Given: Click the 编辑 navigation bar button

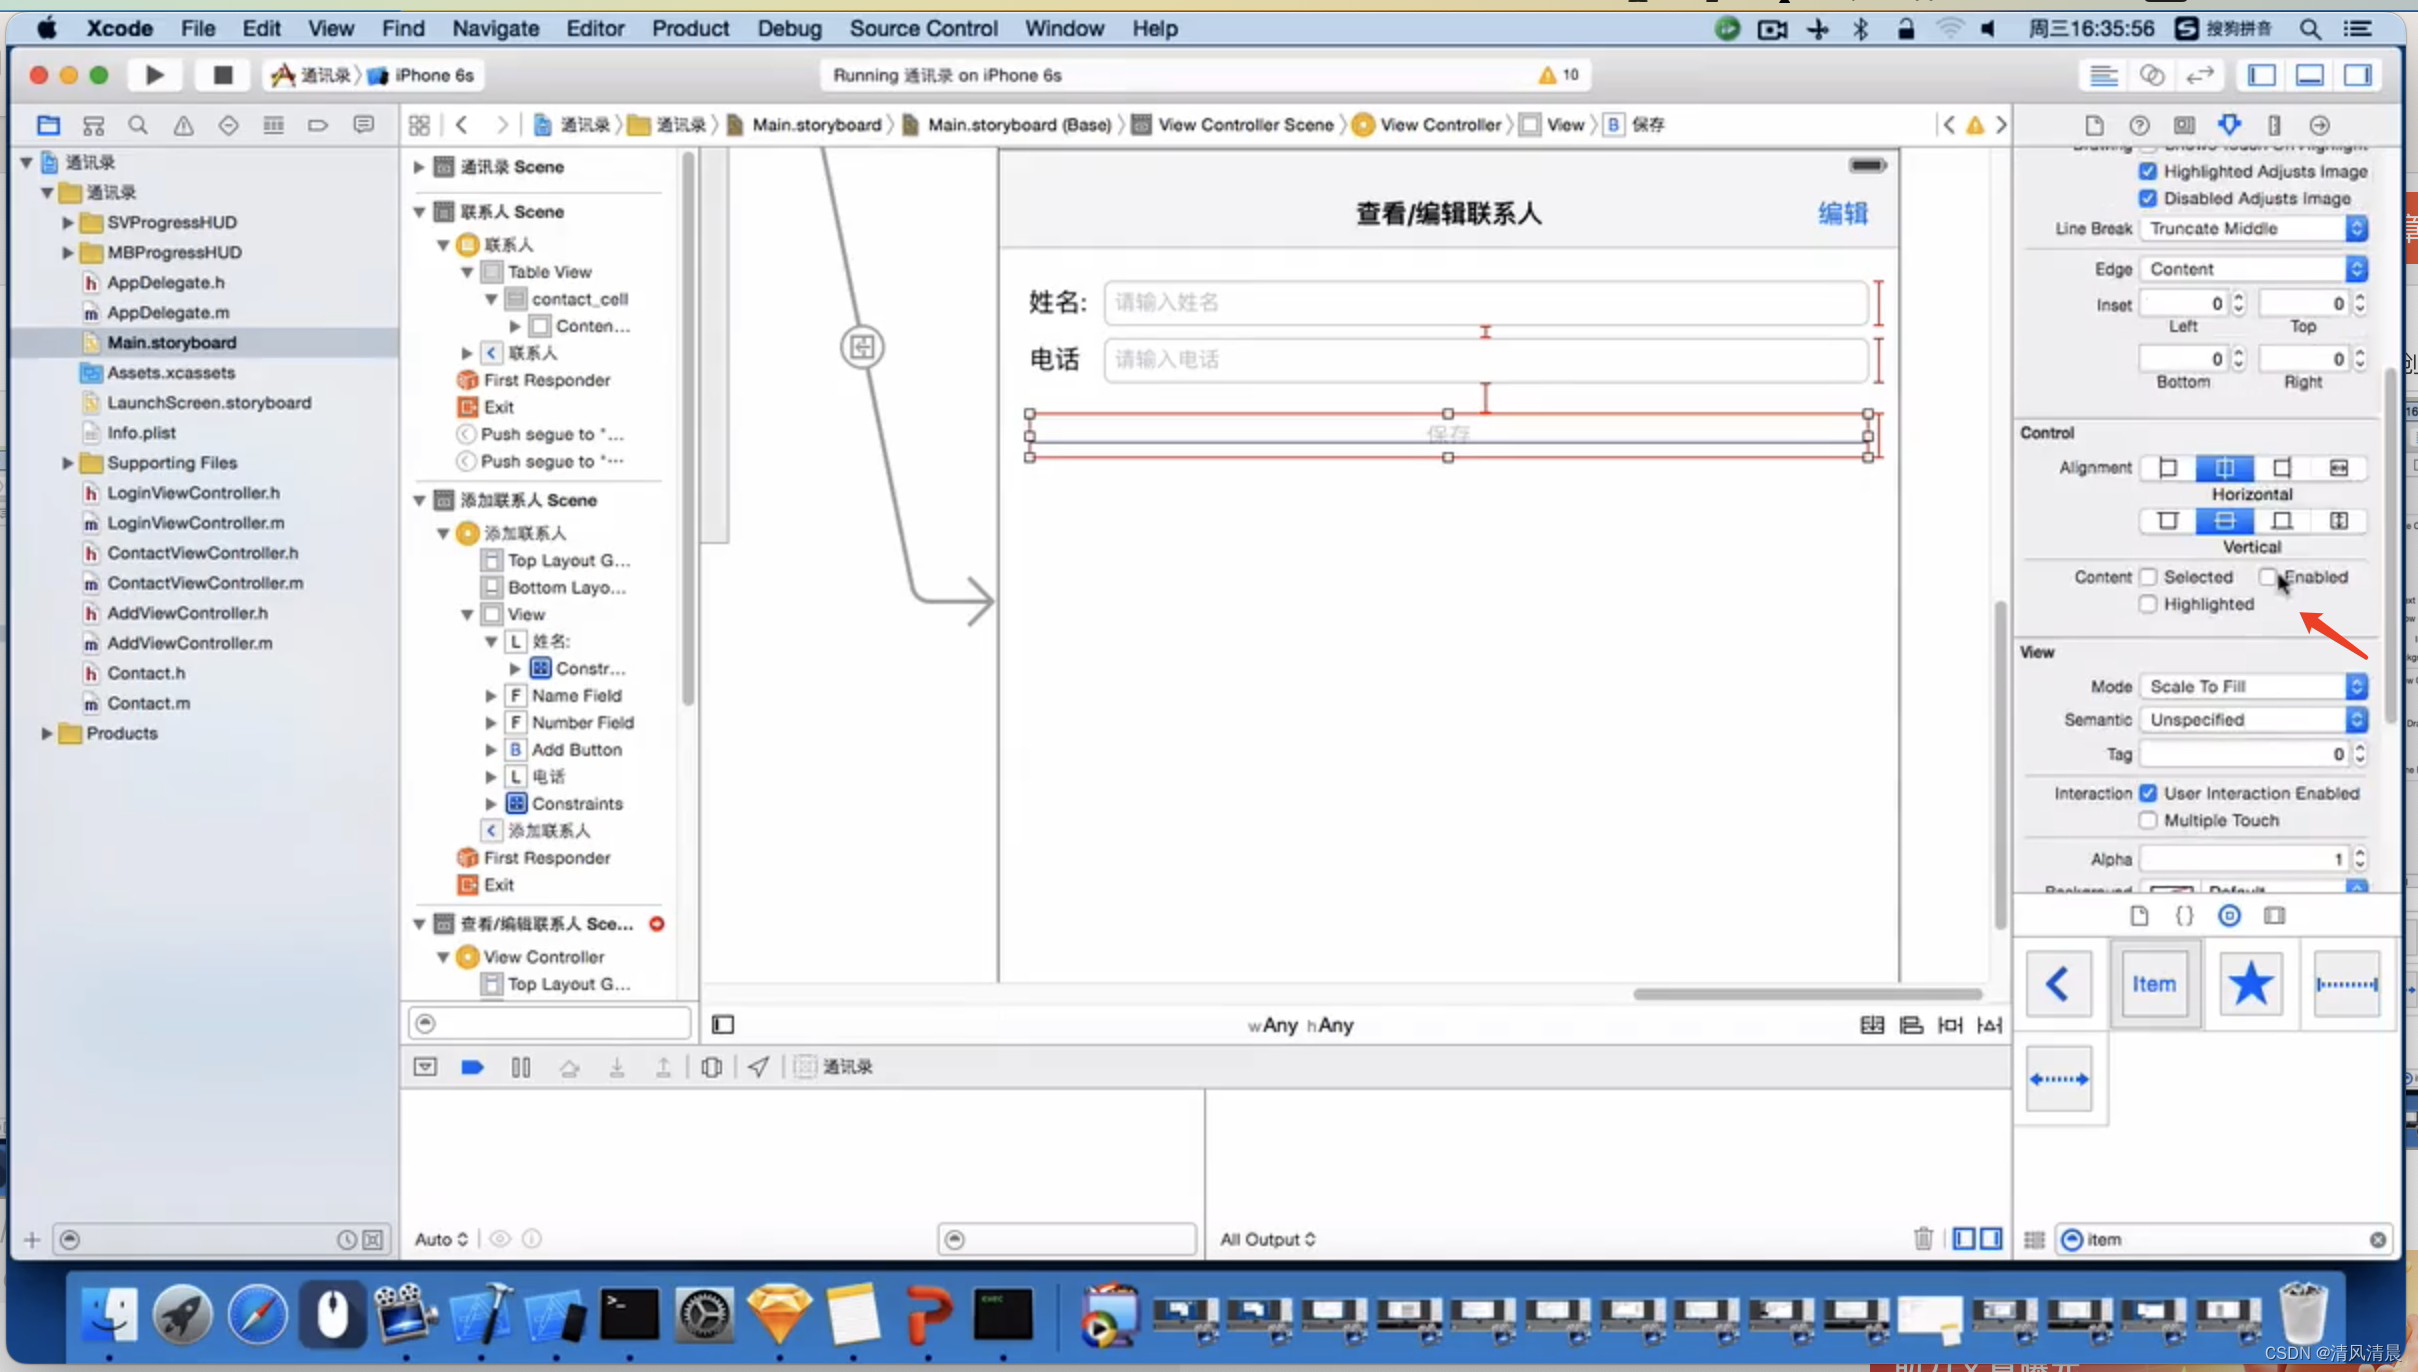Looking at the screenshot, I should 1842,213.
